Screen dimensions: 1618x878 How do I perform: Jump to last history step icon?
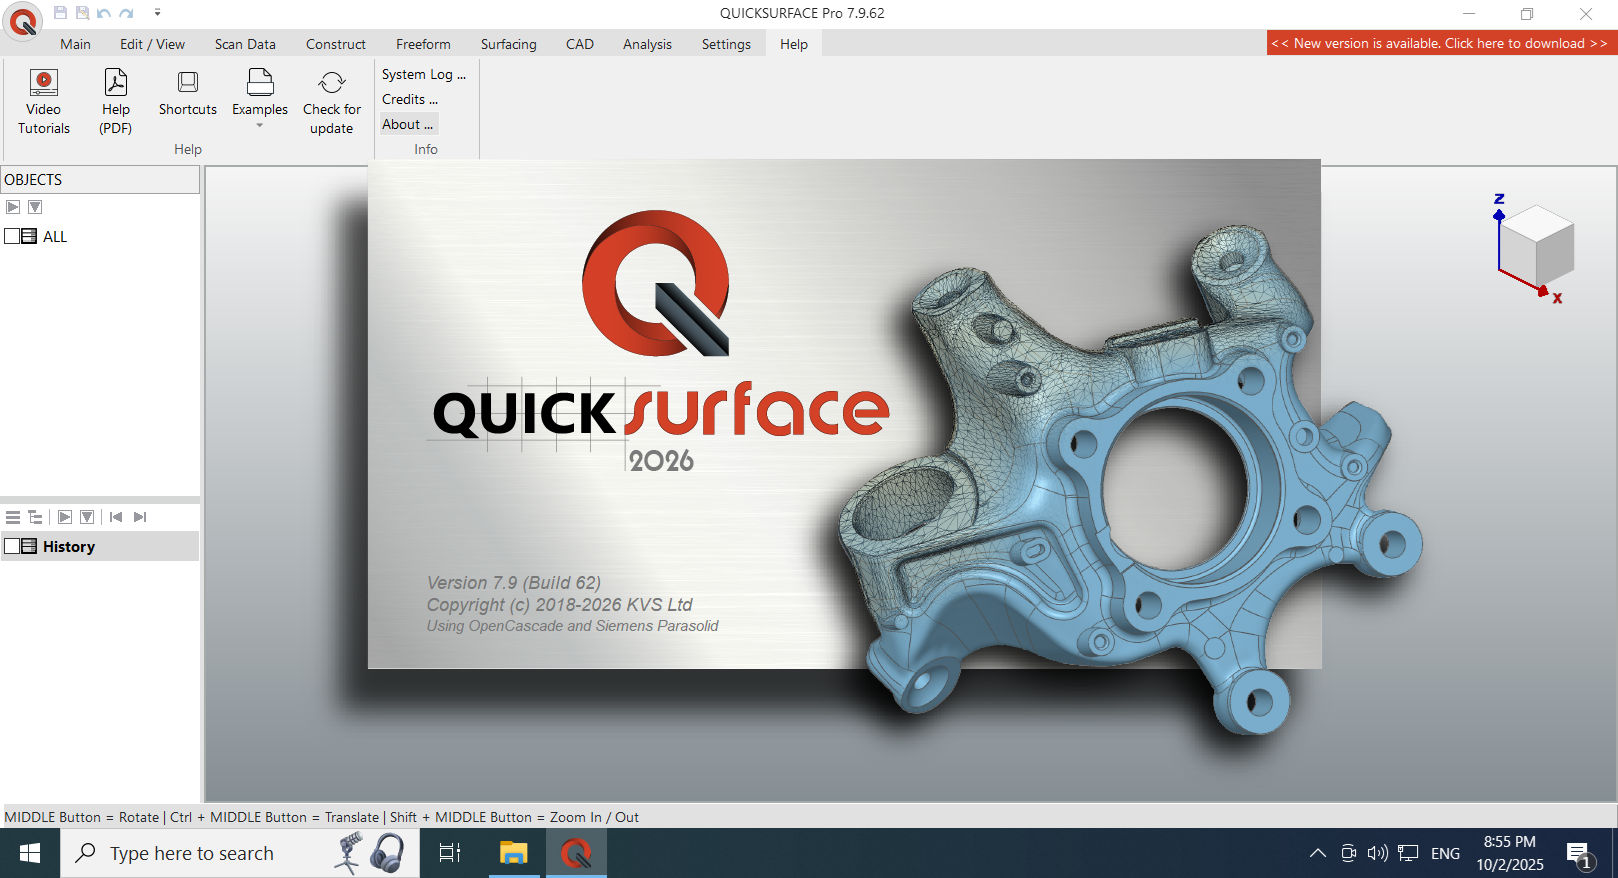pyautogui.click(x=140, y=517)
